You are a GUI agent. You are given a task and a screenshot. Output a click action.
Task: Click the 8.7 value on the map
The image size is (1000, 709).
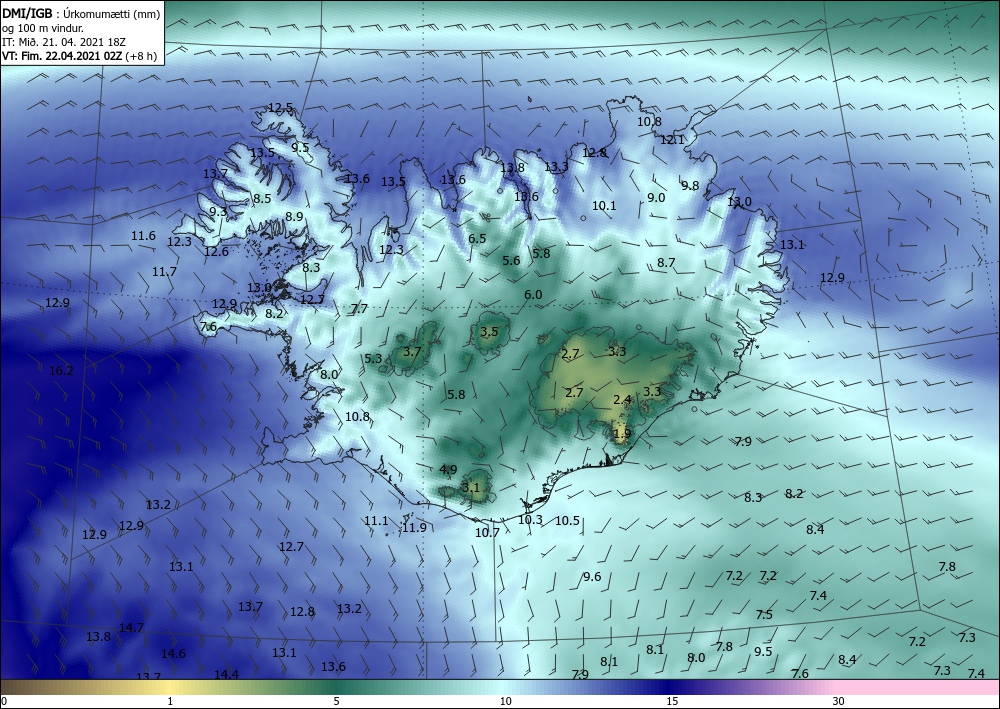[666, 262]
